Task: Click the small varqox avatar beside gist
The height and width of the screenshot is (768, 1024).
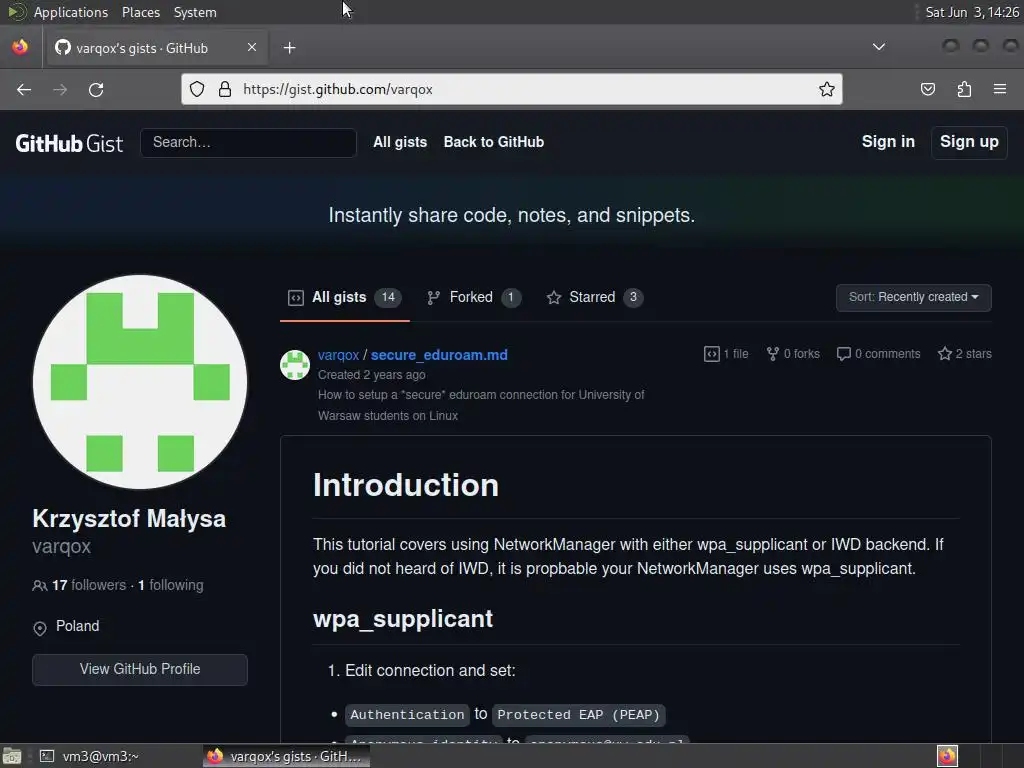Action: (295, 364)
